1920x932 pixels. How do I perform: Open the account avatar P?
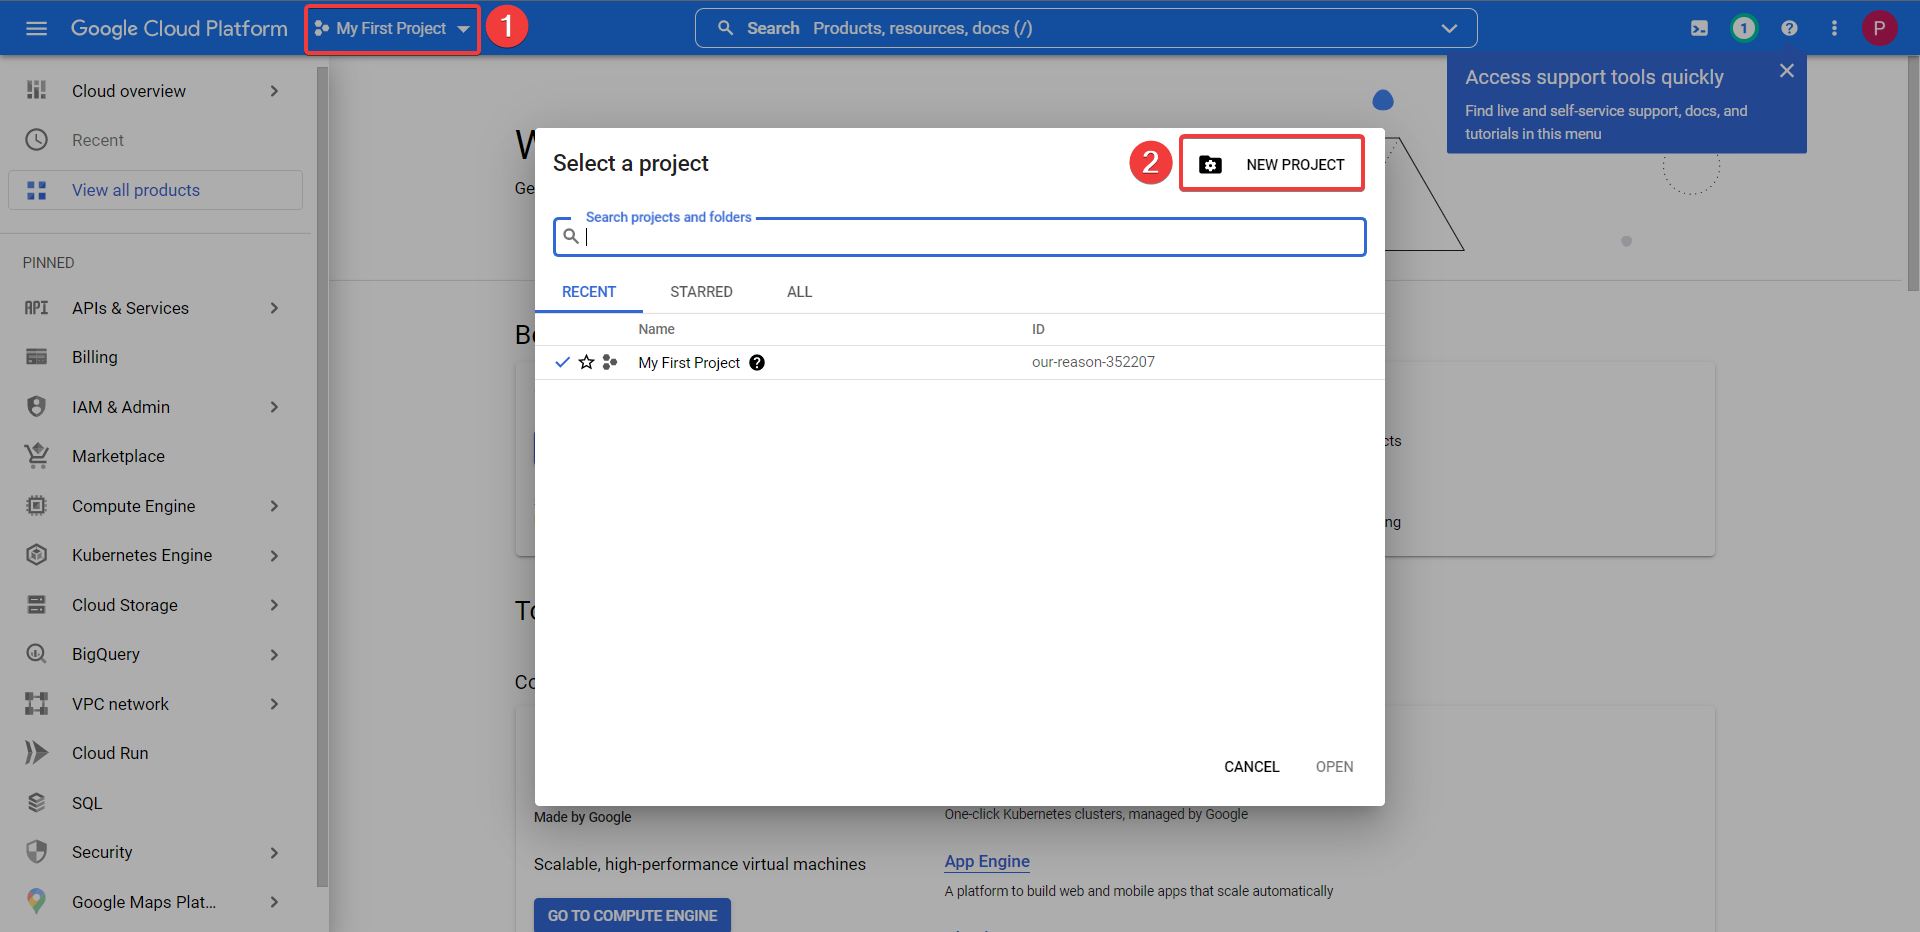[1879, 28]
